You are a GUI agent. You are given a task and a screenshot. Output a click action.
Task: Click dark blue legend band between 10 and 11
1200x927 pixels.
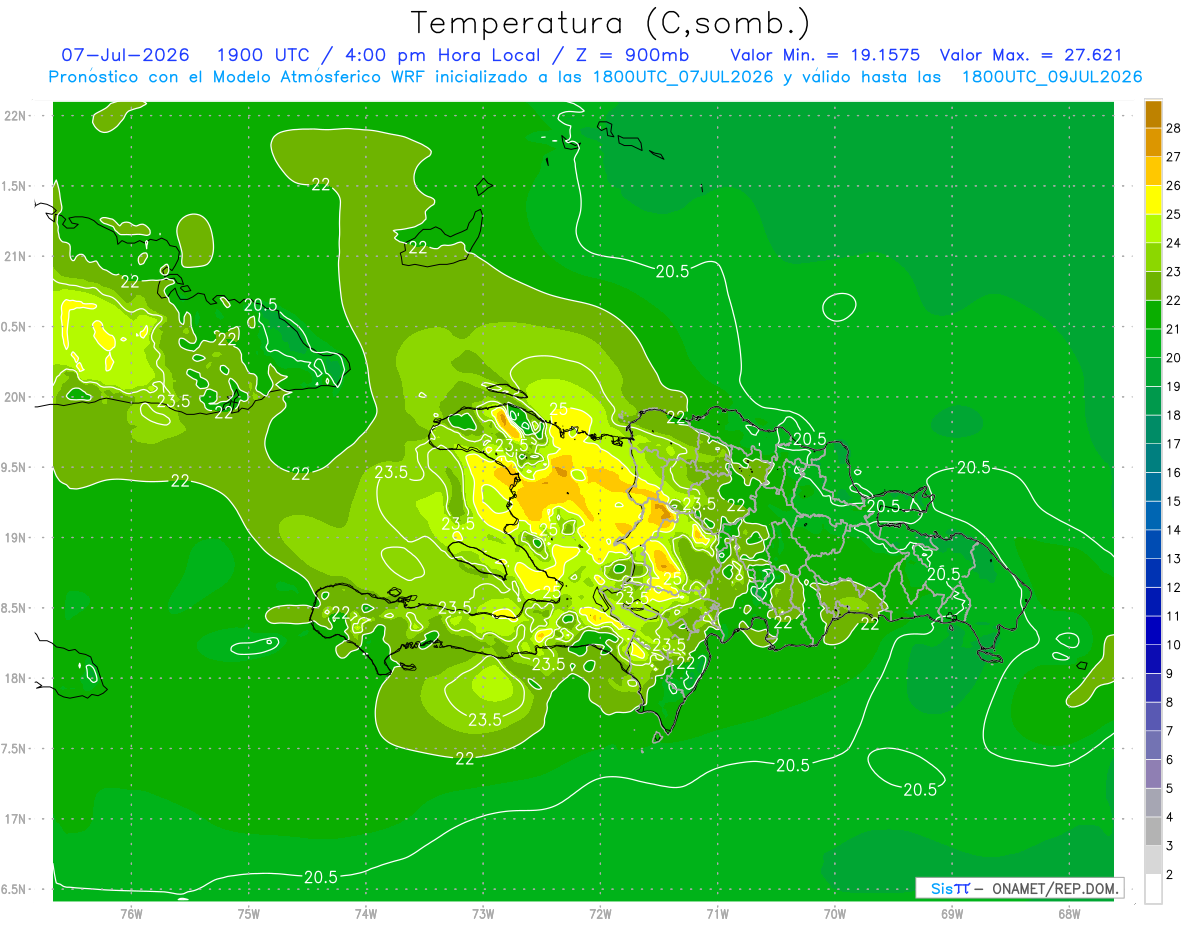coord(1153,630)
